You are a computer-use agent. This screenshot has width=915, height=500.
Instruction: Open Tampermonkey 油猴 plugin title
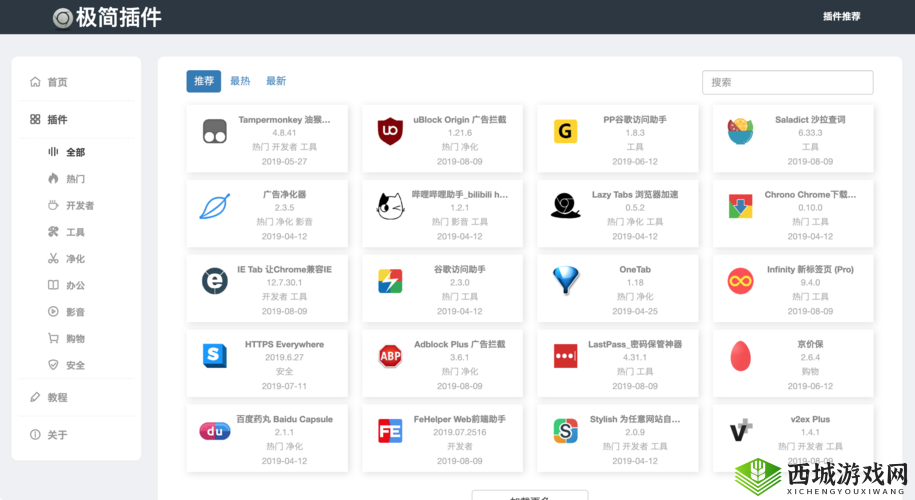[284, 120]
